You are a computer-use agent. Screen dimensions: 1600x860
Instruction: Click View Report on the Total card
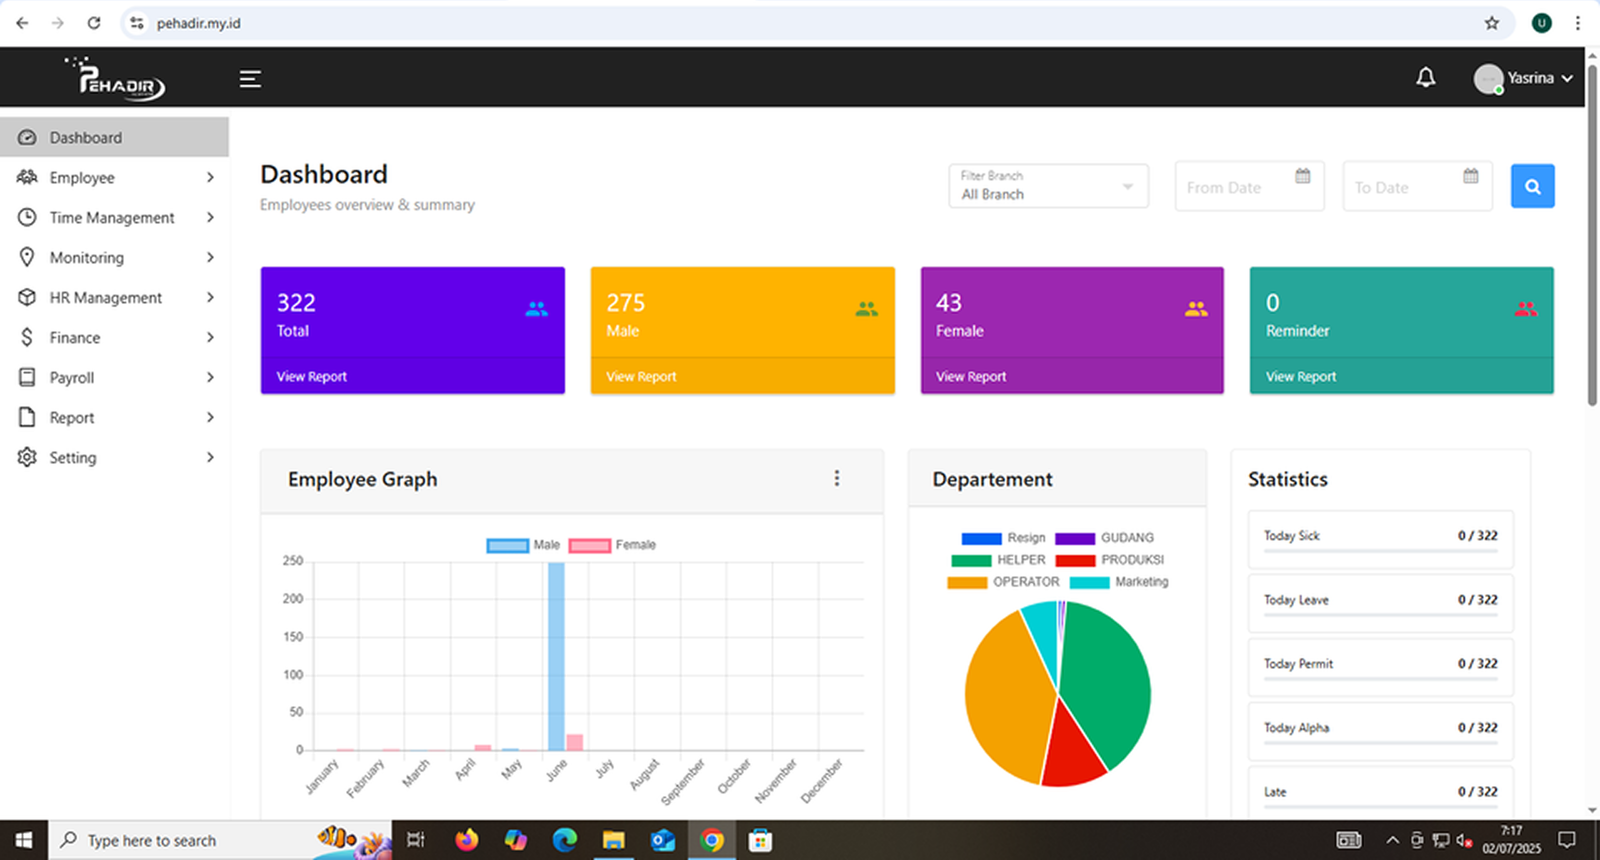[x=312, y=377]
